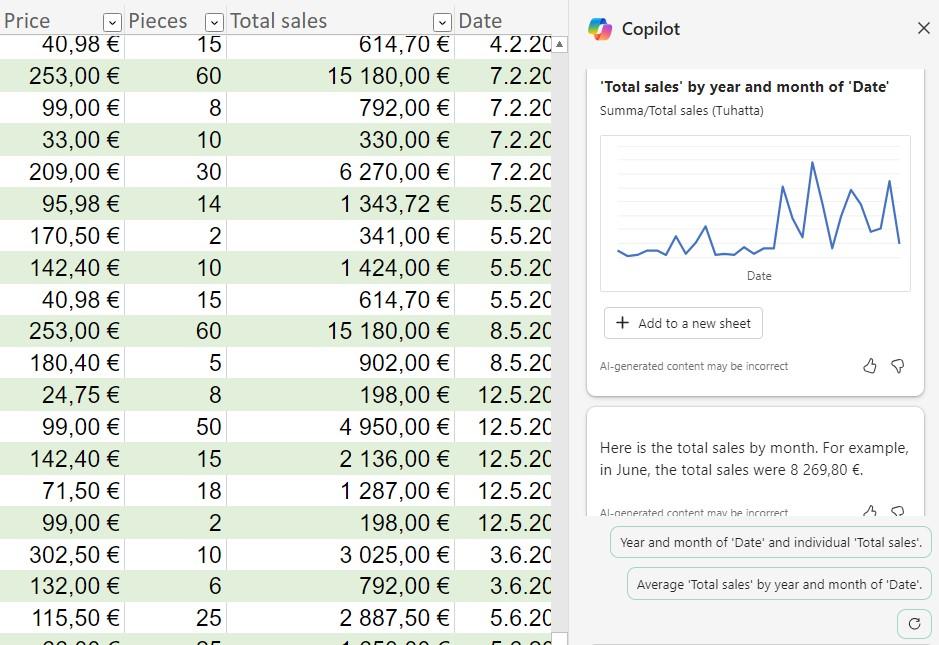Select the individual 'Total sales' suggestion

pos(770,542)
